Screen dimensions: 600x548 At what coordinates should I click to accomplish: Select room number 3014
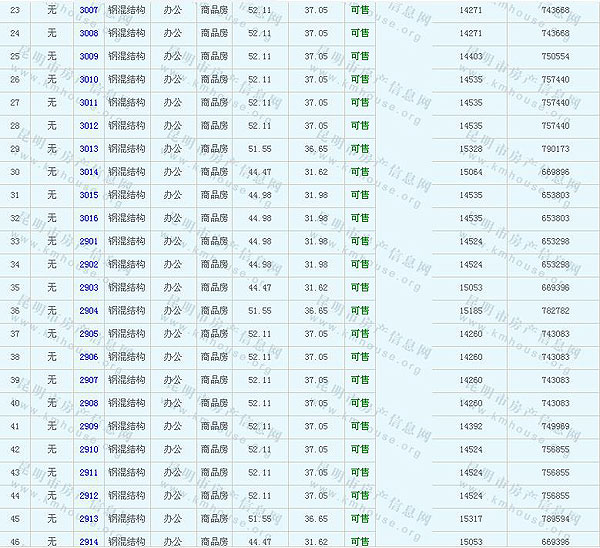click(89, 171)
